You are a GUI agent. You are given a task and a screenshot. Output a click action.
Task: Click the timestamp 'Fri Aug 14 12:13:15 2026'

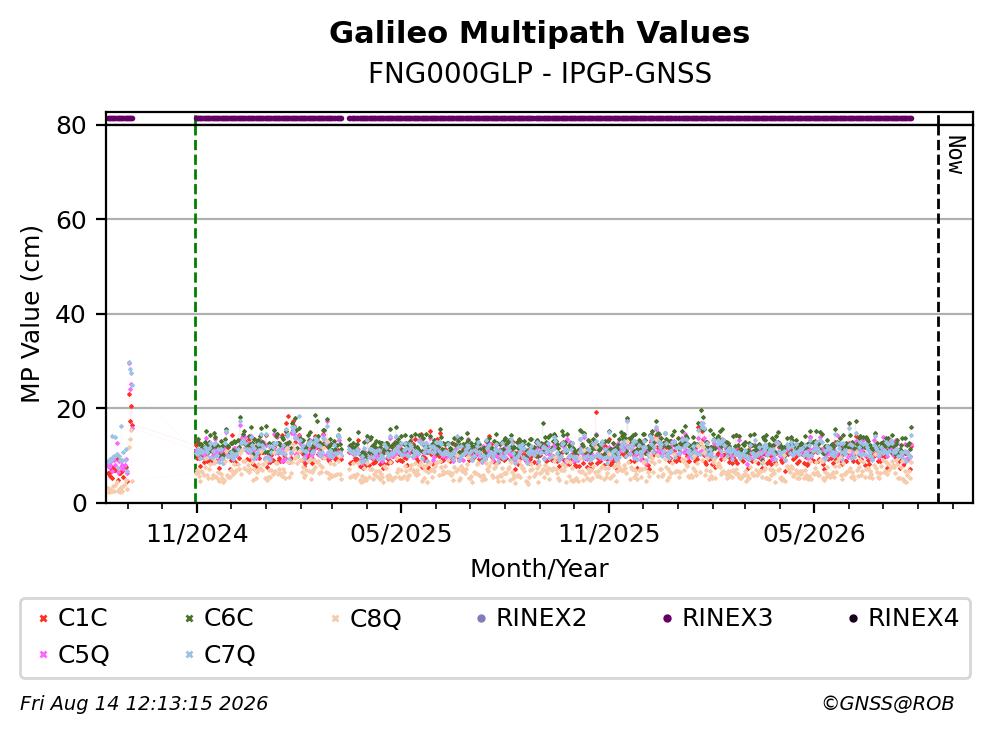point(144,704)
